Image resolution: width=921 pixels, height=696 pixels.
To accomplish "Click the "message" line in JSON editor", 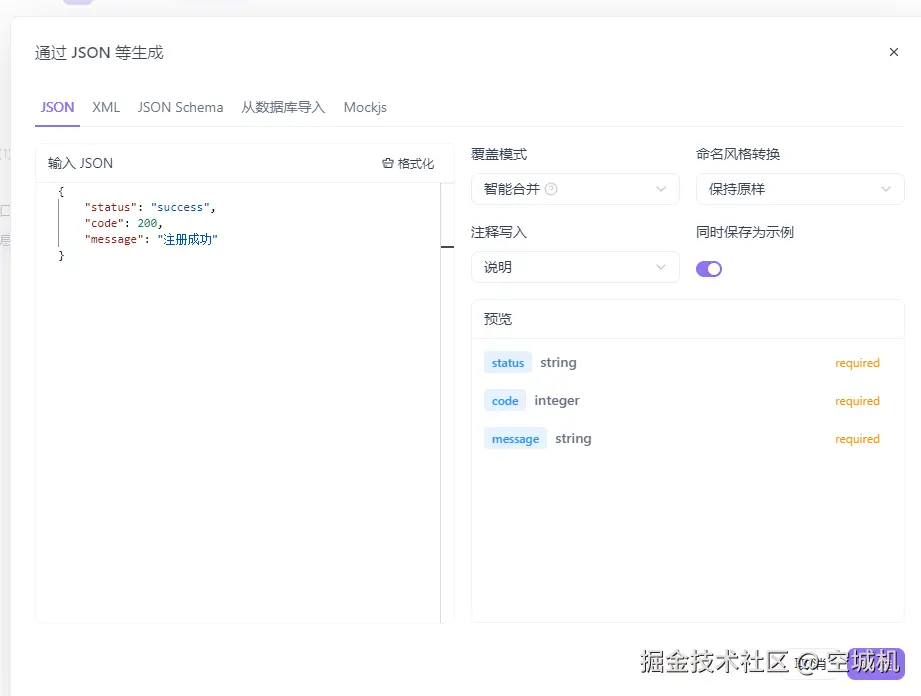I will click(x=151, y=239).
